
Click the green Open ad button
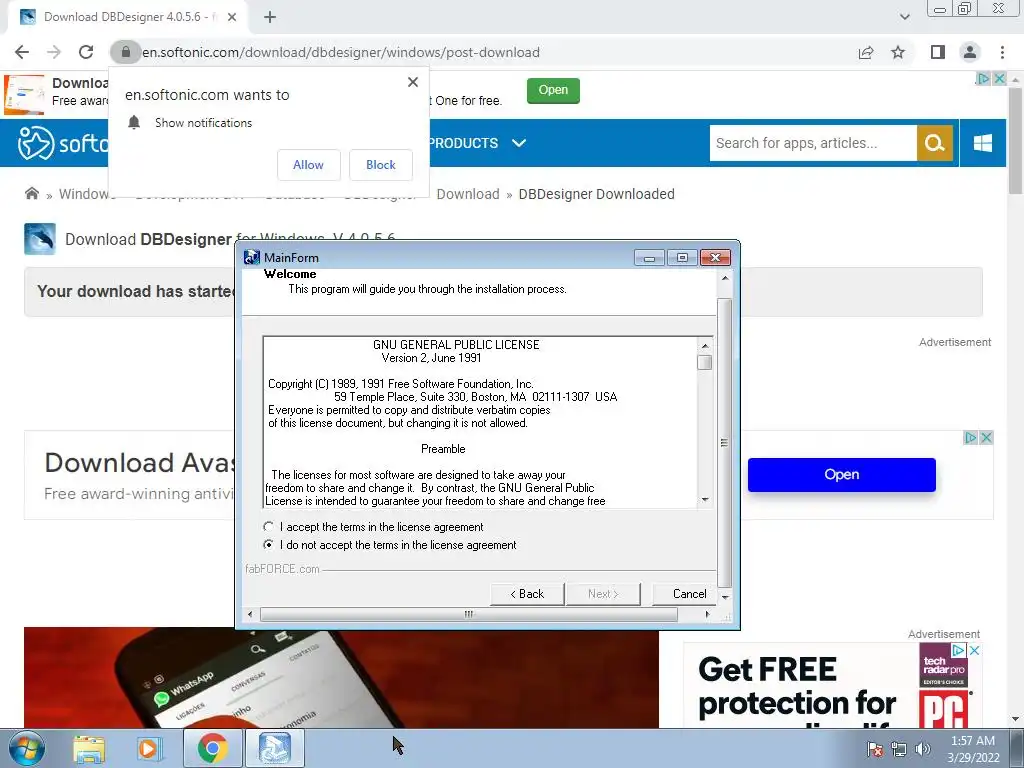(553, 90)
